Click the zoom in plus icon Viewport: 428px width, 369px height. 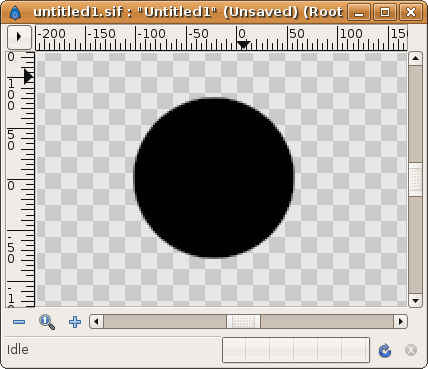[75, 322]
